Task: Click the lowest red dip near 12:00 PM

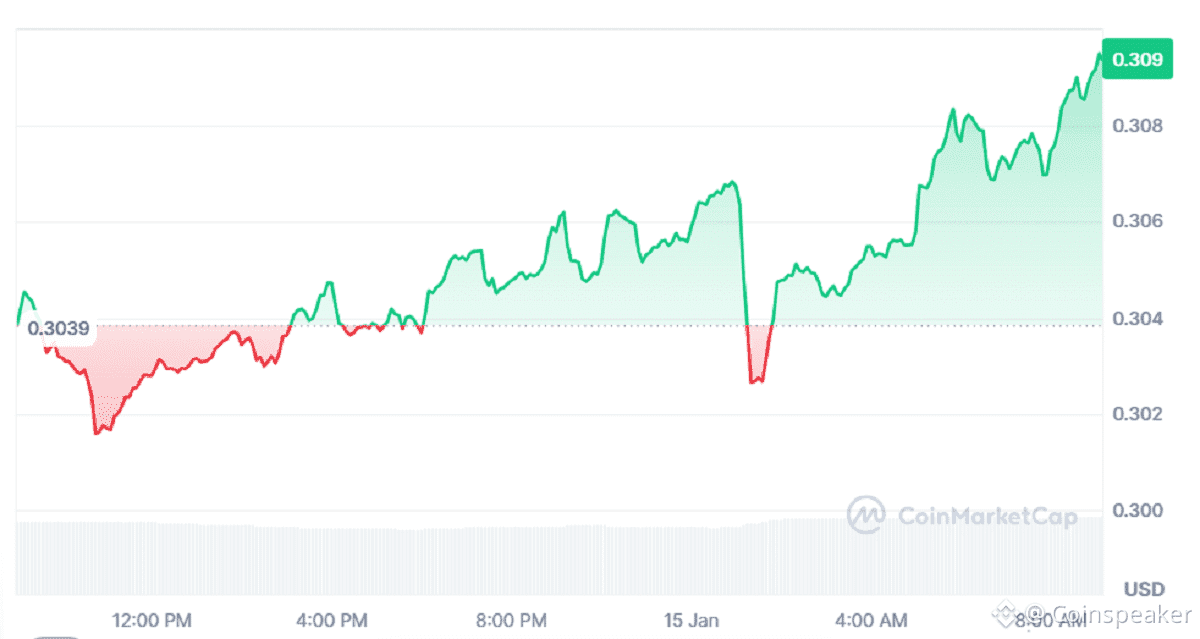Action: pos(97,432)
